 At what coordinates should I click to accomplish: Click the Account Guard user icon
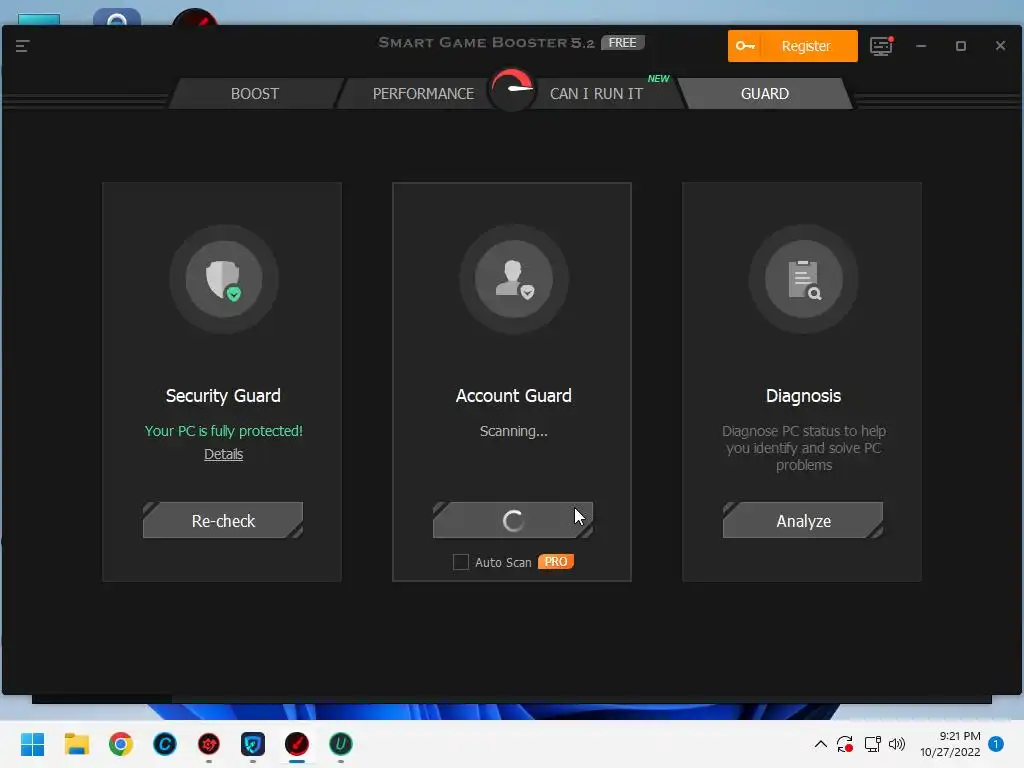click(x=513, y=280)
